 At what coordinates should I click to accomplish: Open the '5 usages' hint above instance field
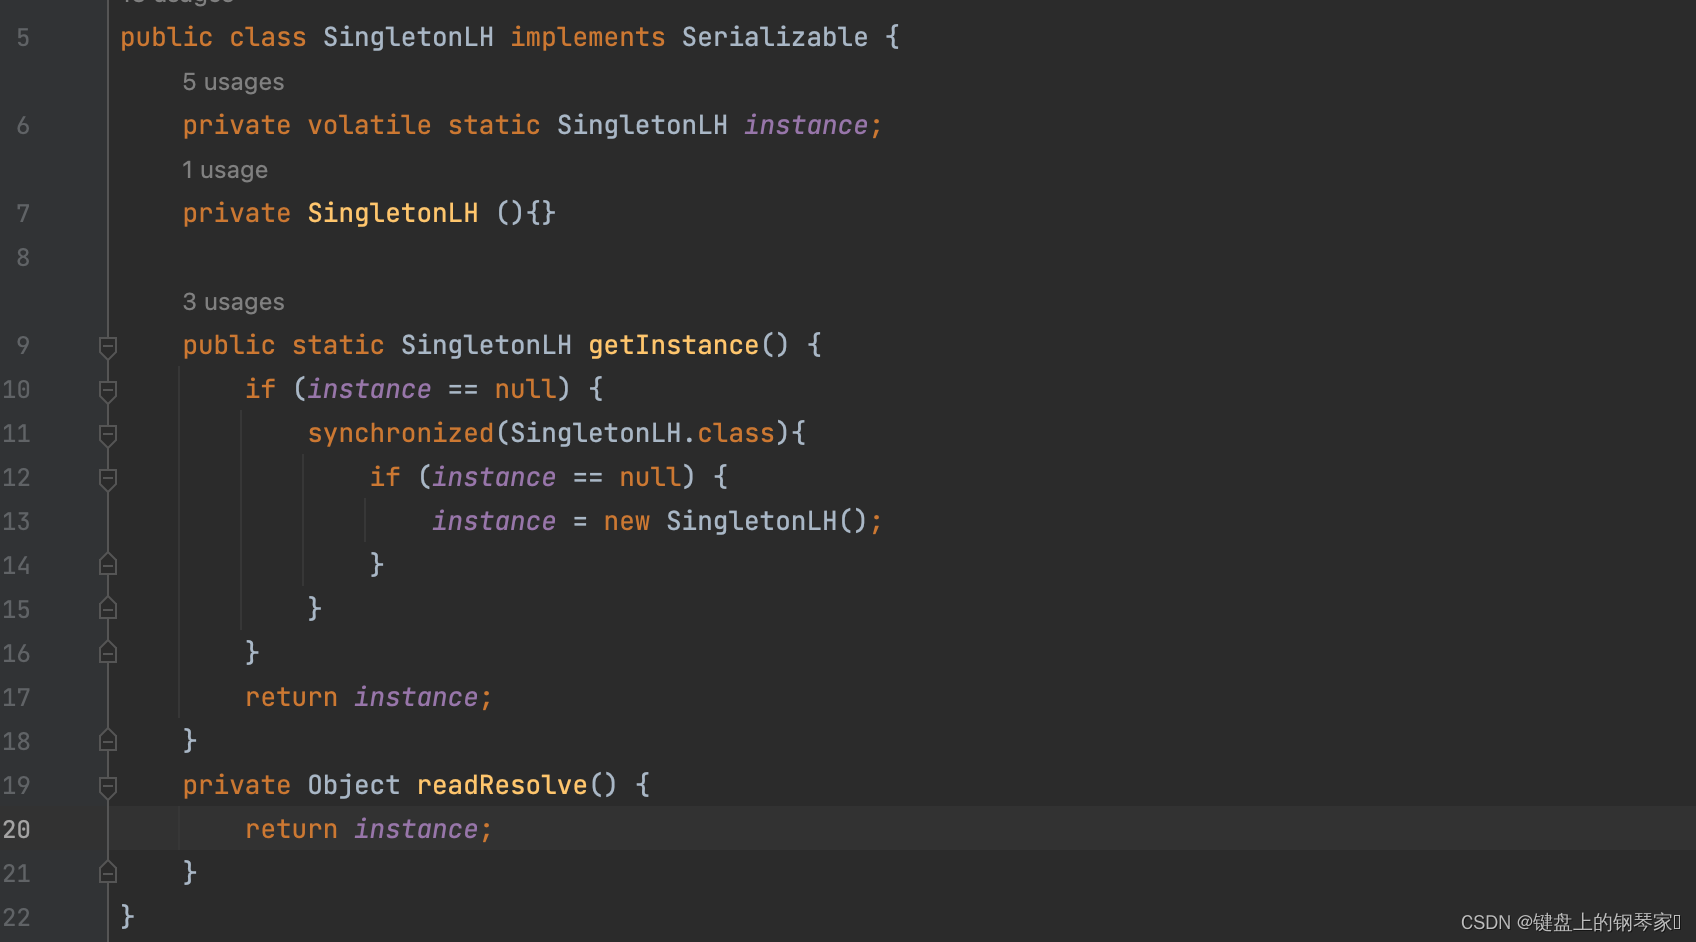pyautogui.click(x=233, y=82)
